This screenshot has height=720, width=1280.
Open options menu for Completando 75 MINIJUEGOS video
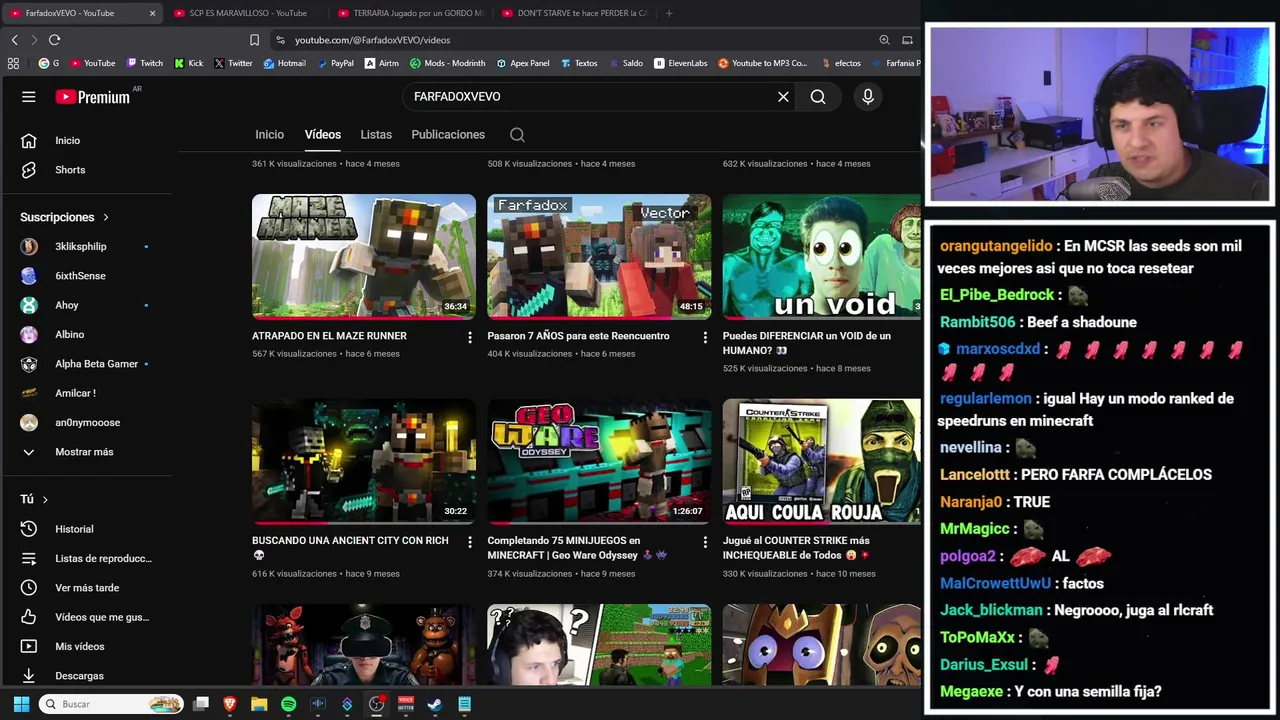click(705, 543)
